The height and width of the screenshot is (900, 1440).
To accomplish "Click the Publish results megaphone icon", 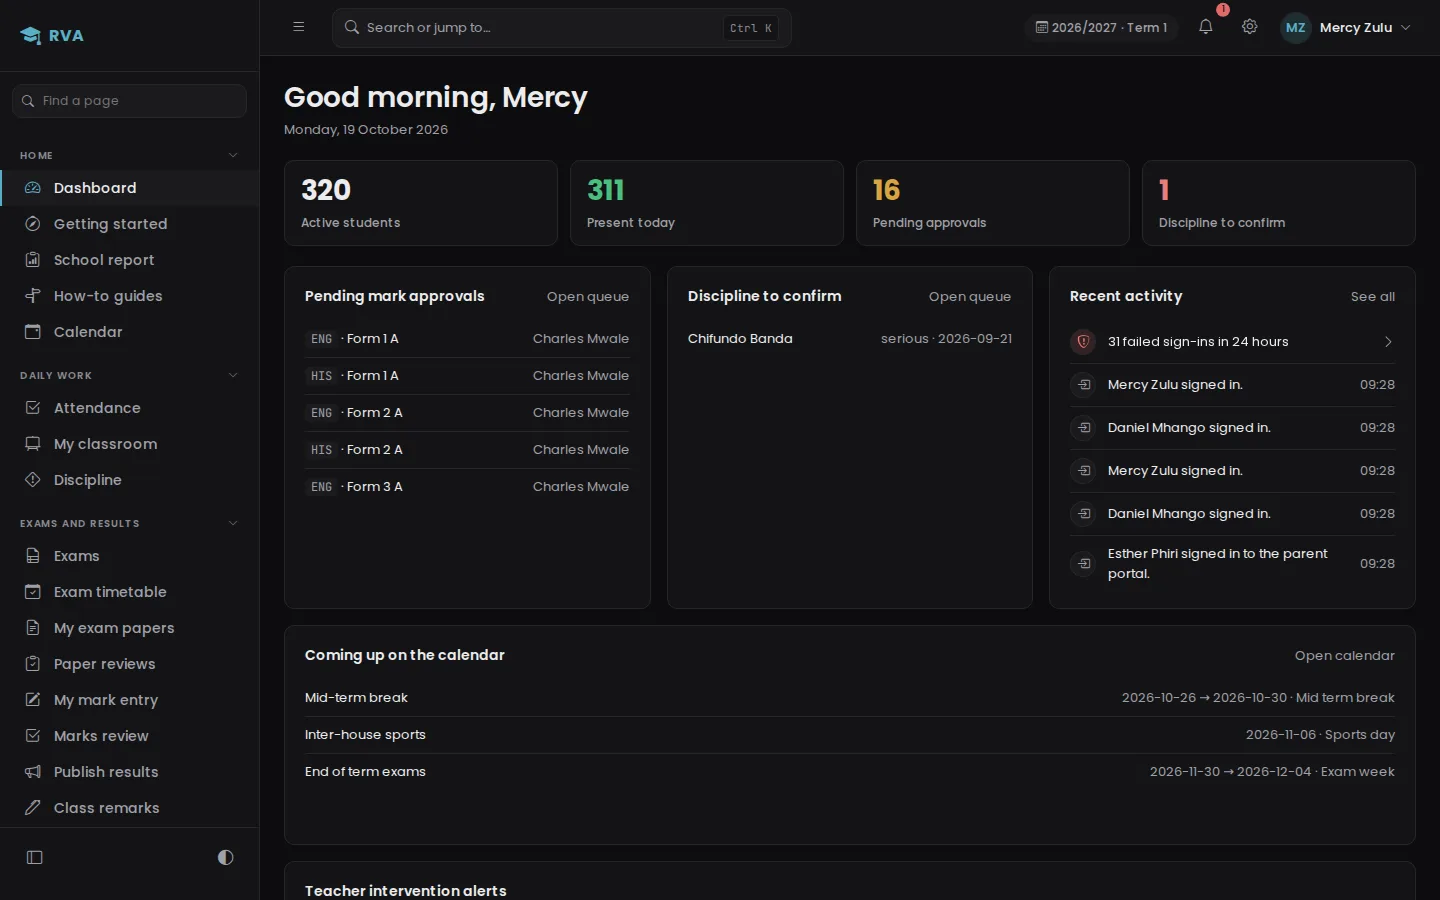I will click(x=33, y=772).
